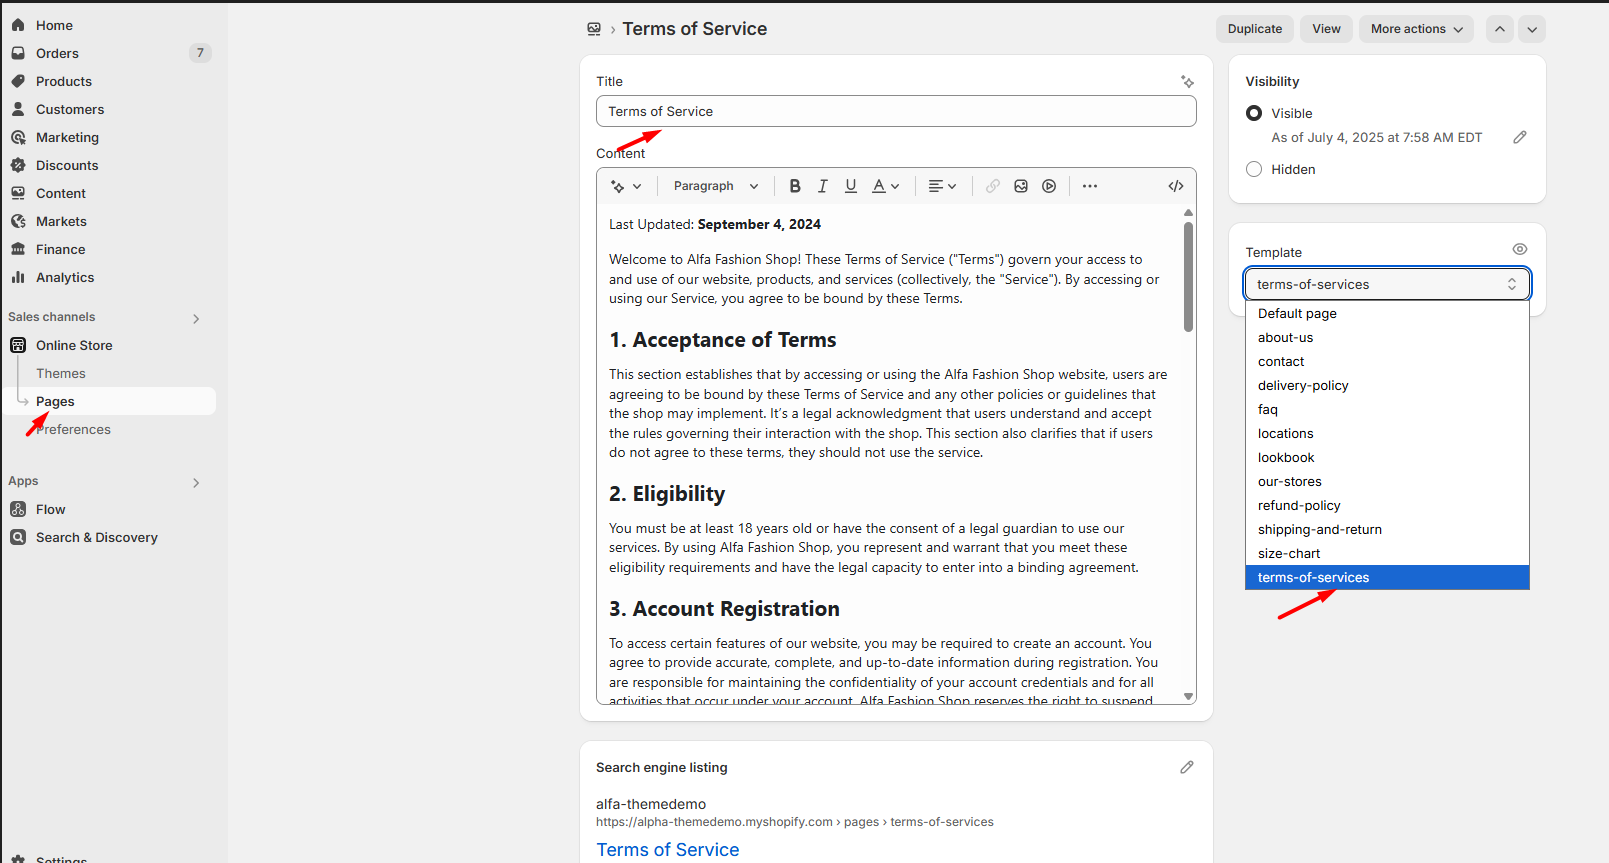Image resolution: width=1609 pixels, height=863 pixels.
Task: Click the Markets globe icon
Action: pyautogui.click(x=18, y=221)
